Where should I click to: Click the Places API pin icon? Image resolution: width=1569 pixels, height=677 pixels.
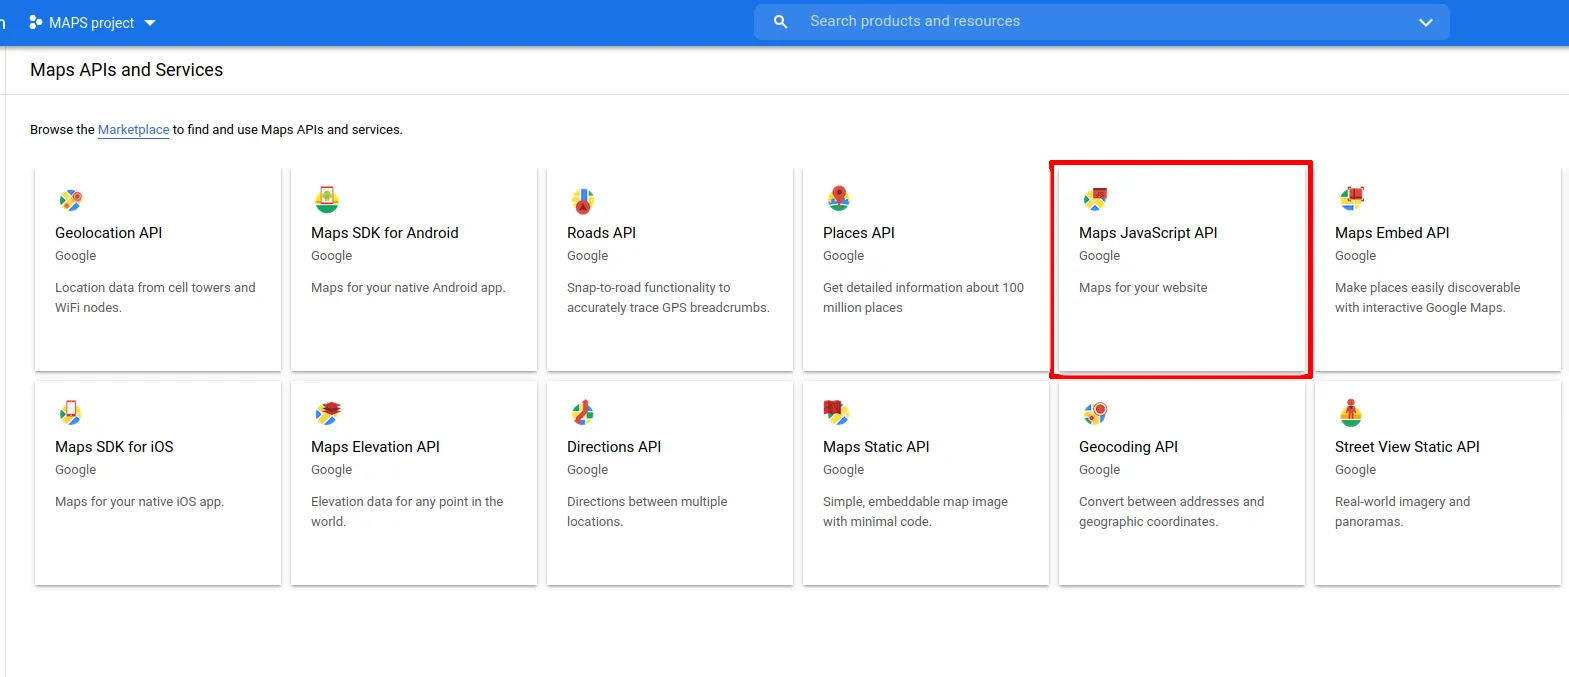[x=839, y=199]
